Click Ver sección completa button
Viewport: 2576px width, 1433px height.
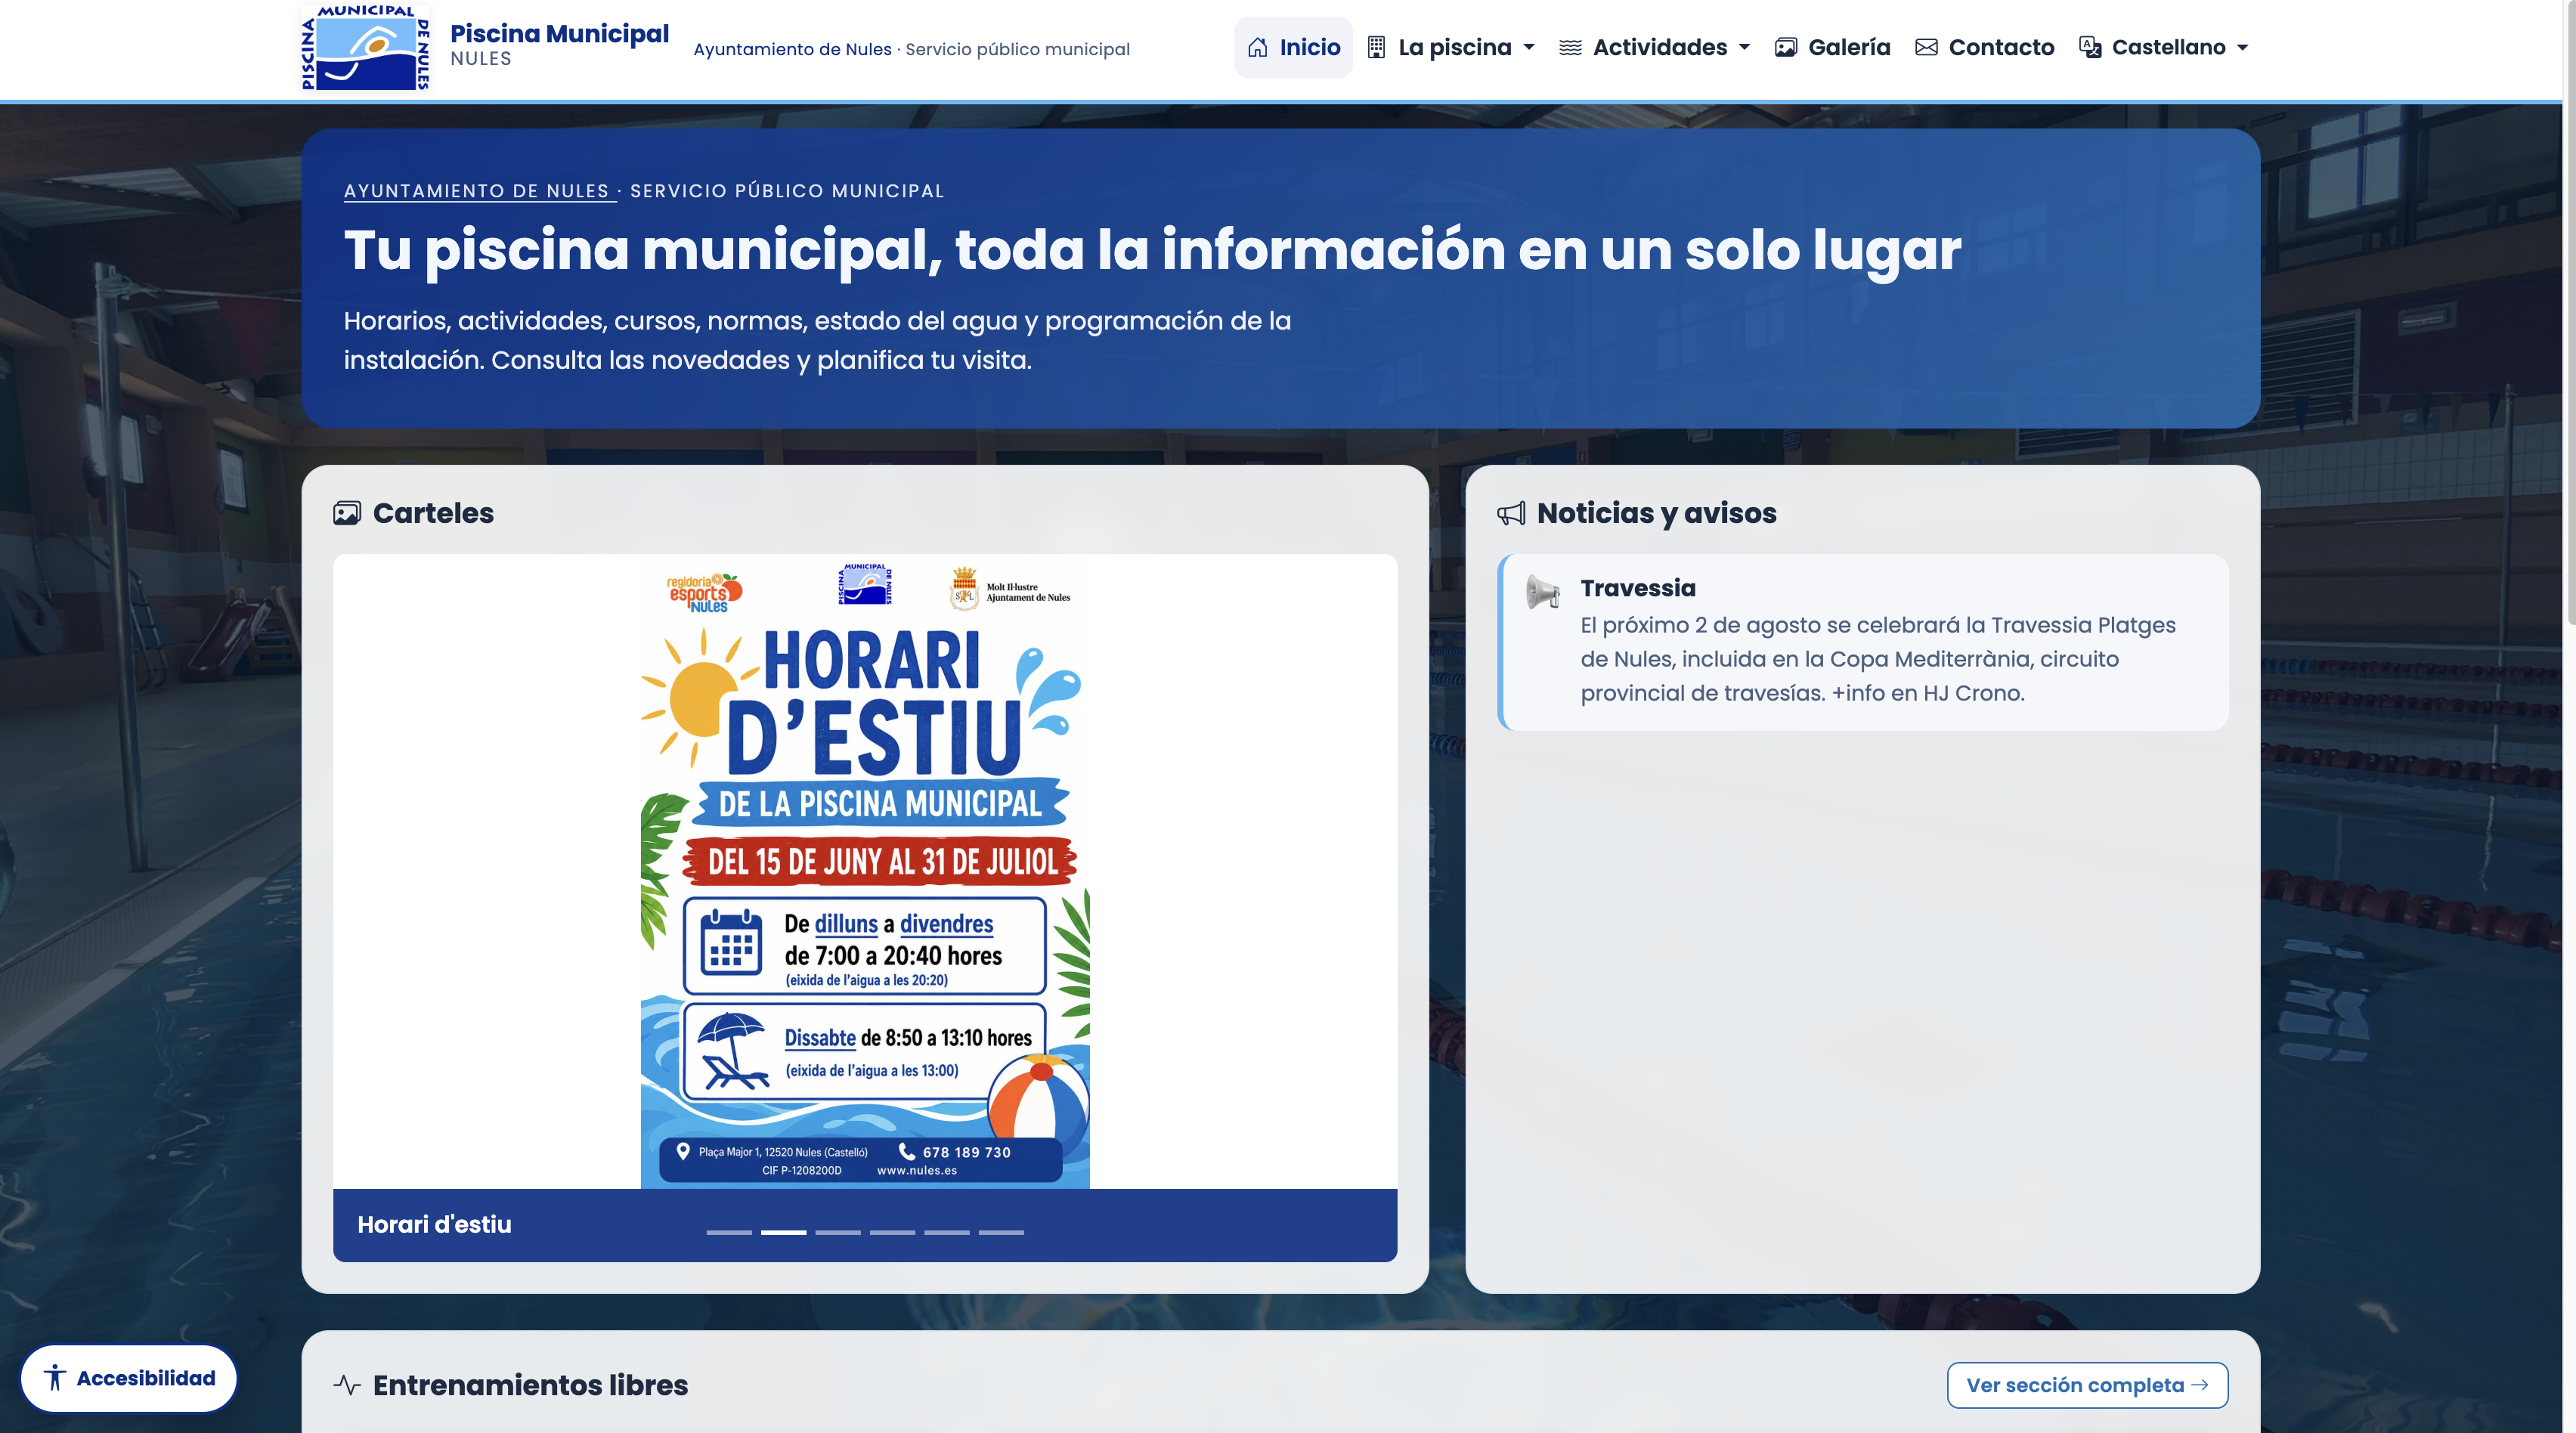2087,1385
